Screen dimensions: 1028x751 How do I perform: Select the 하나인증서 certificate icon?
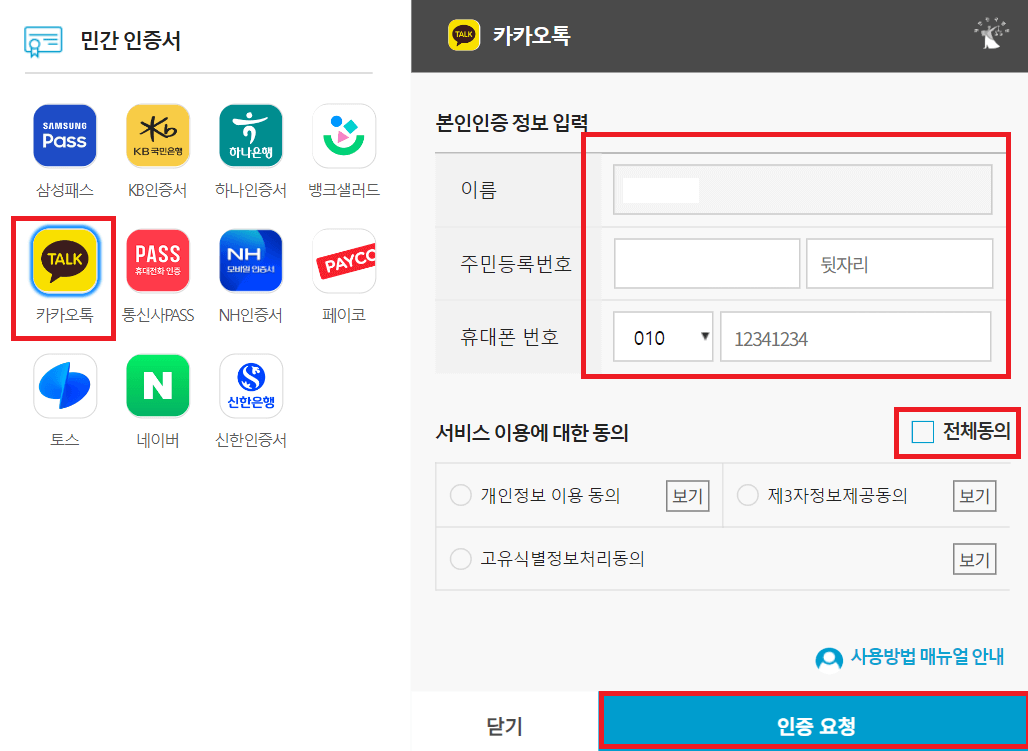pyautogui.click(x=251, y=136)
